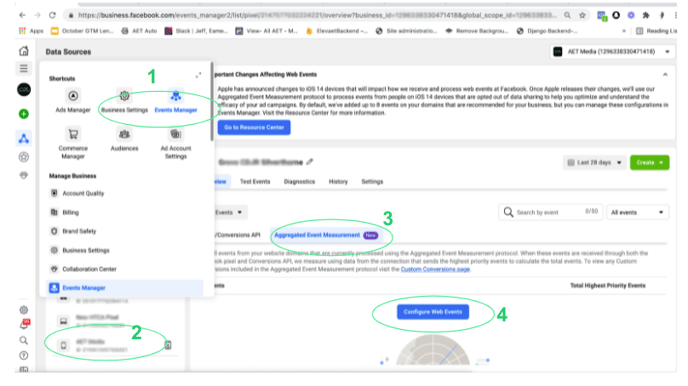The width and height of the screenshot is (688, 386).
Task: Click the icon beside AET Media data source
Action: point(168,345)
